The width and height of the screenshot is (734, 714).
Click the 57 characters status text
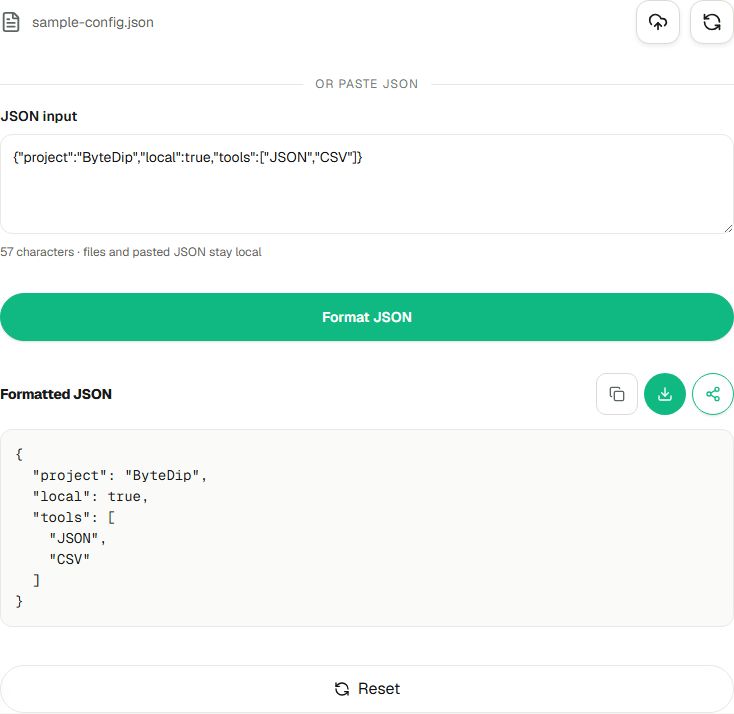point(131,252)
